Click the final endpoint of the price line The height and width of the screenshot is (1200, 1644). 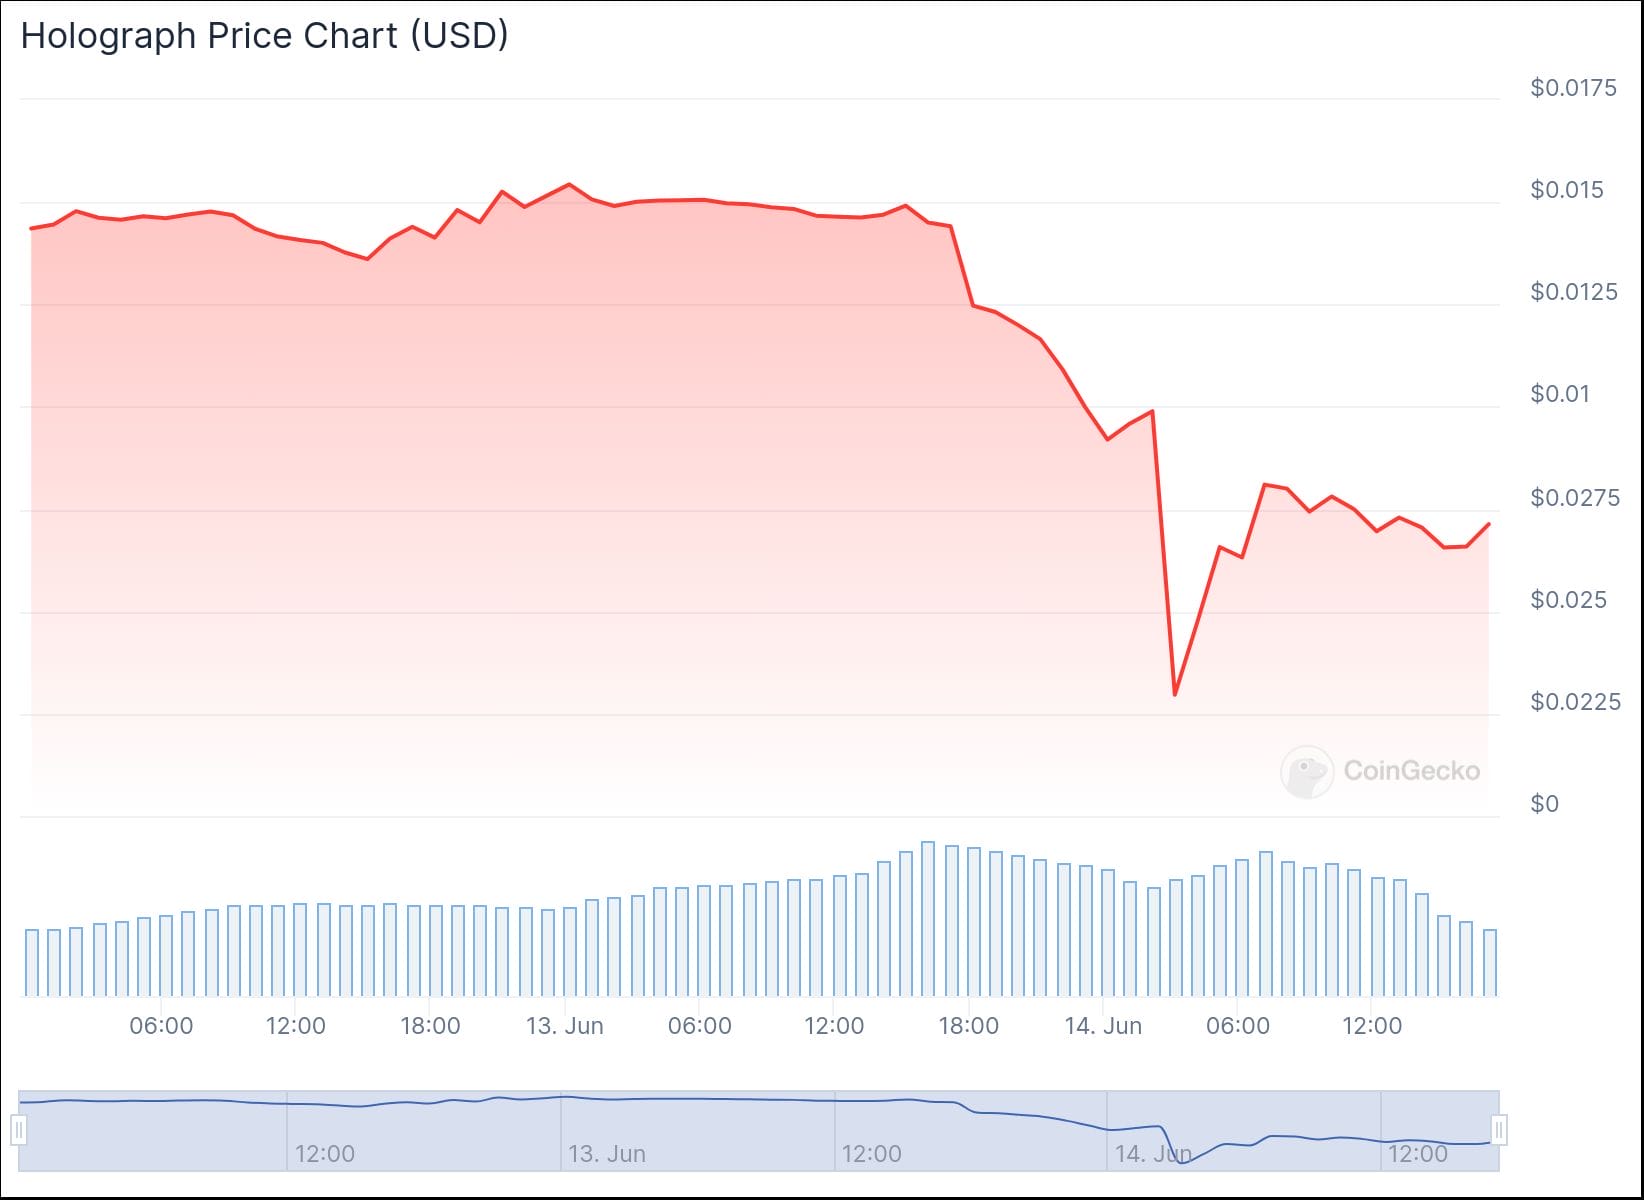[1489, 524]
